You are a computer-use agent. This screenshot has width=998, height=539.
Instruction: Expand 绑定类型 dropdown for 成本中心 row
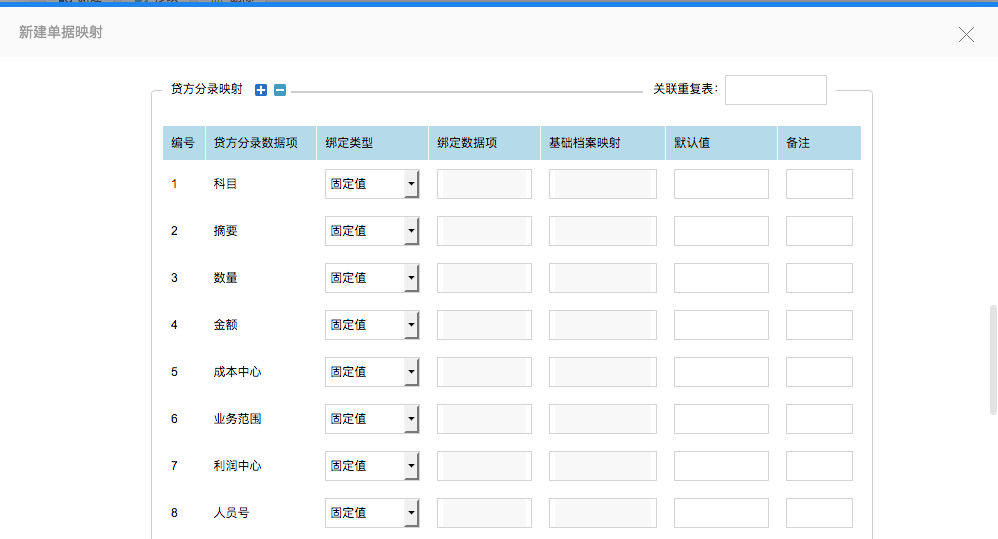pyautogui.click(x=372, y=372)
